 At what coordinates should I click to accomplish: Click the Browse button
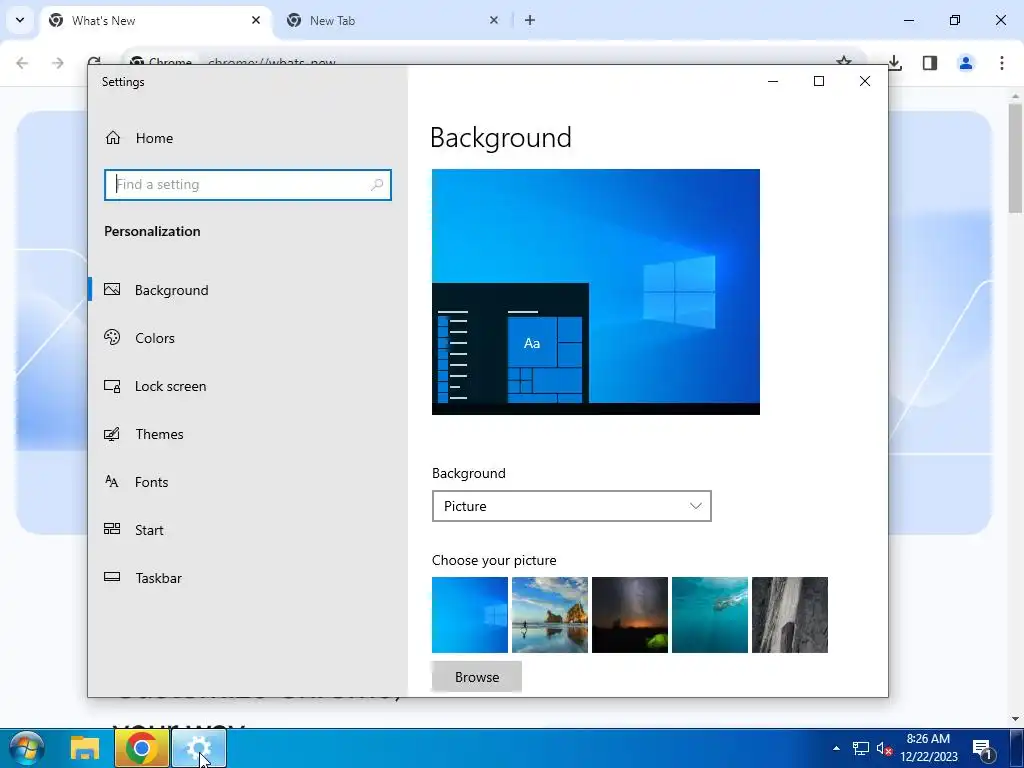click(x=477, y=677)
